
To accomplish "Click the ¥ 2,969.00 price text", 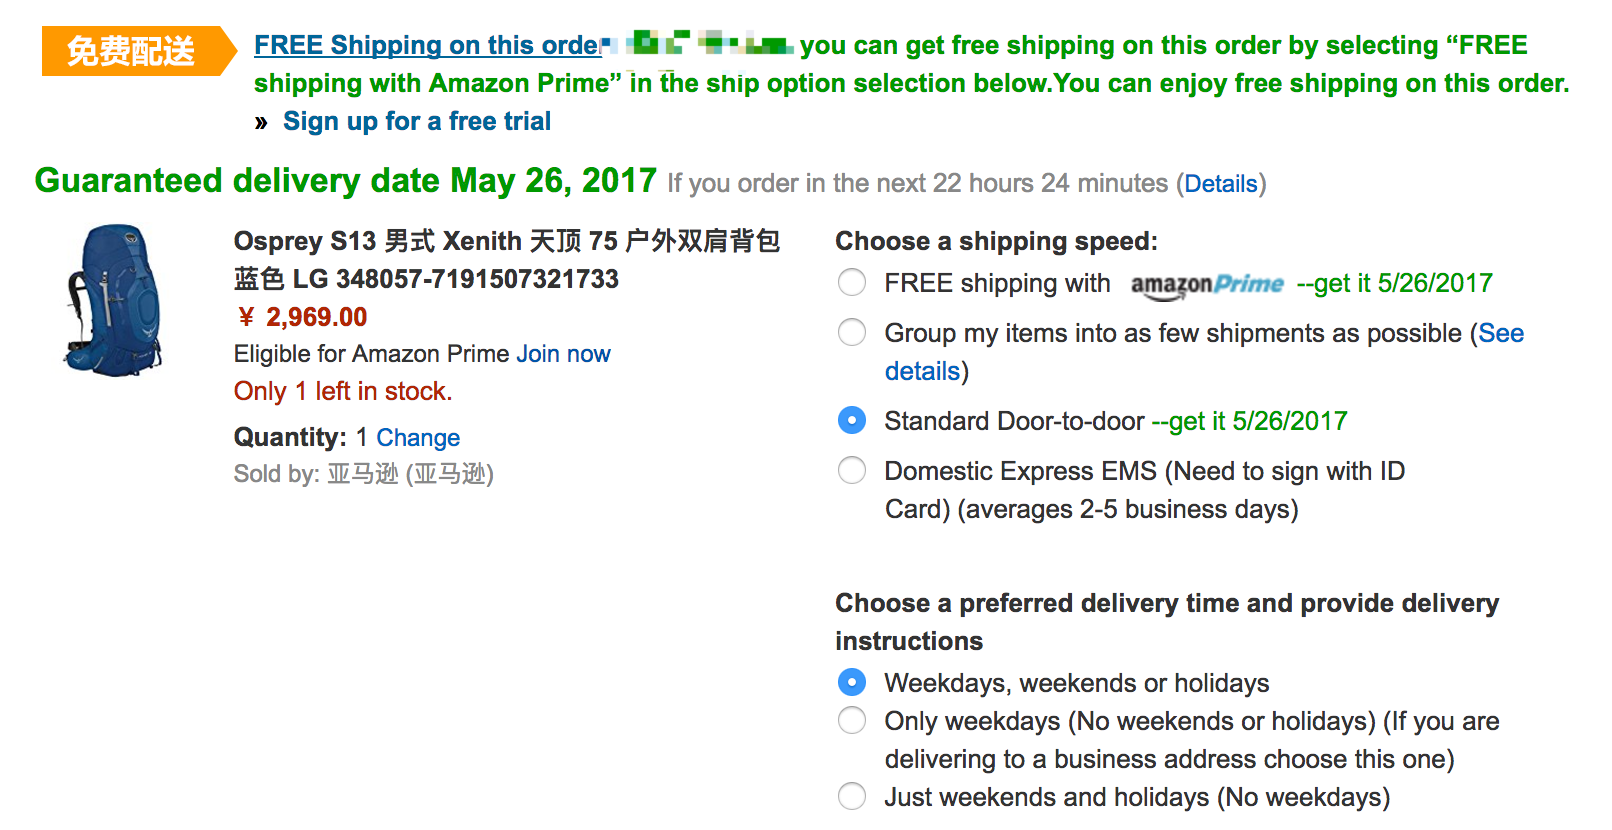I will click(302, 317).
